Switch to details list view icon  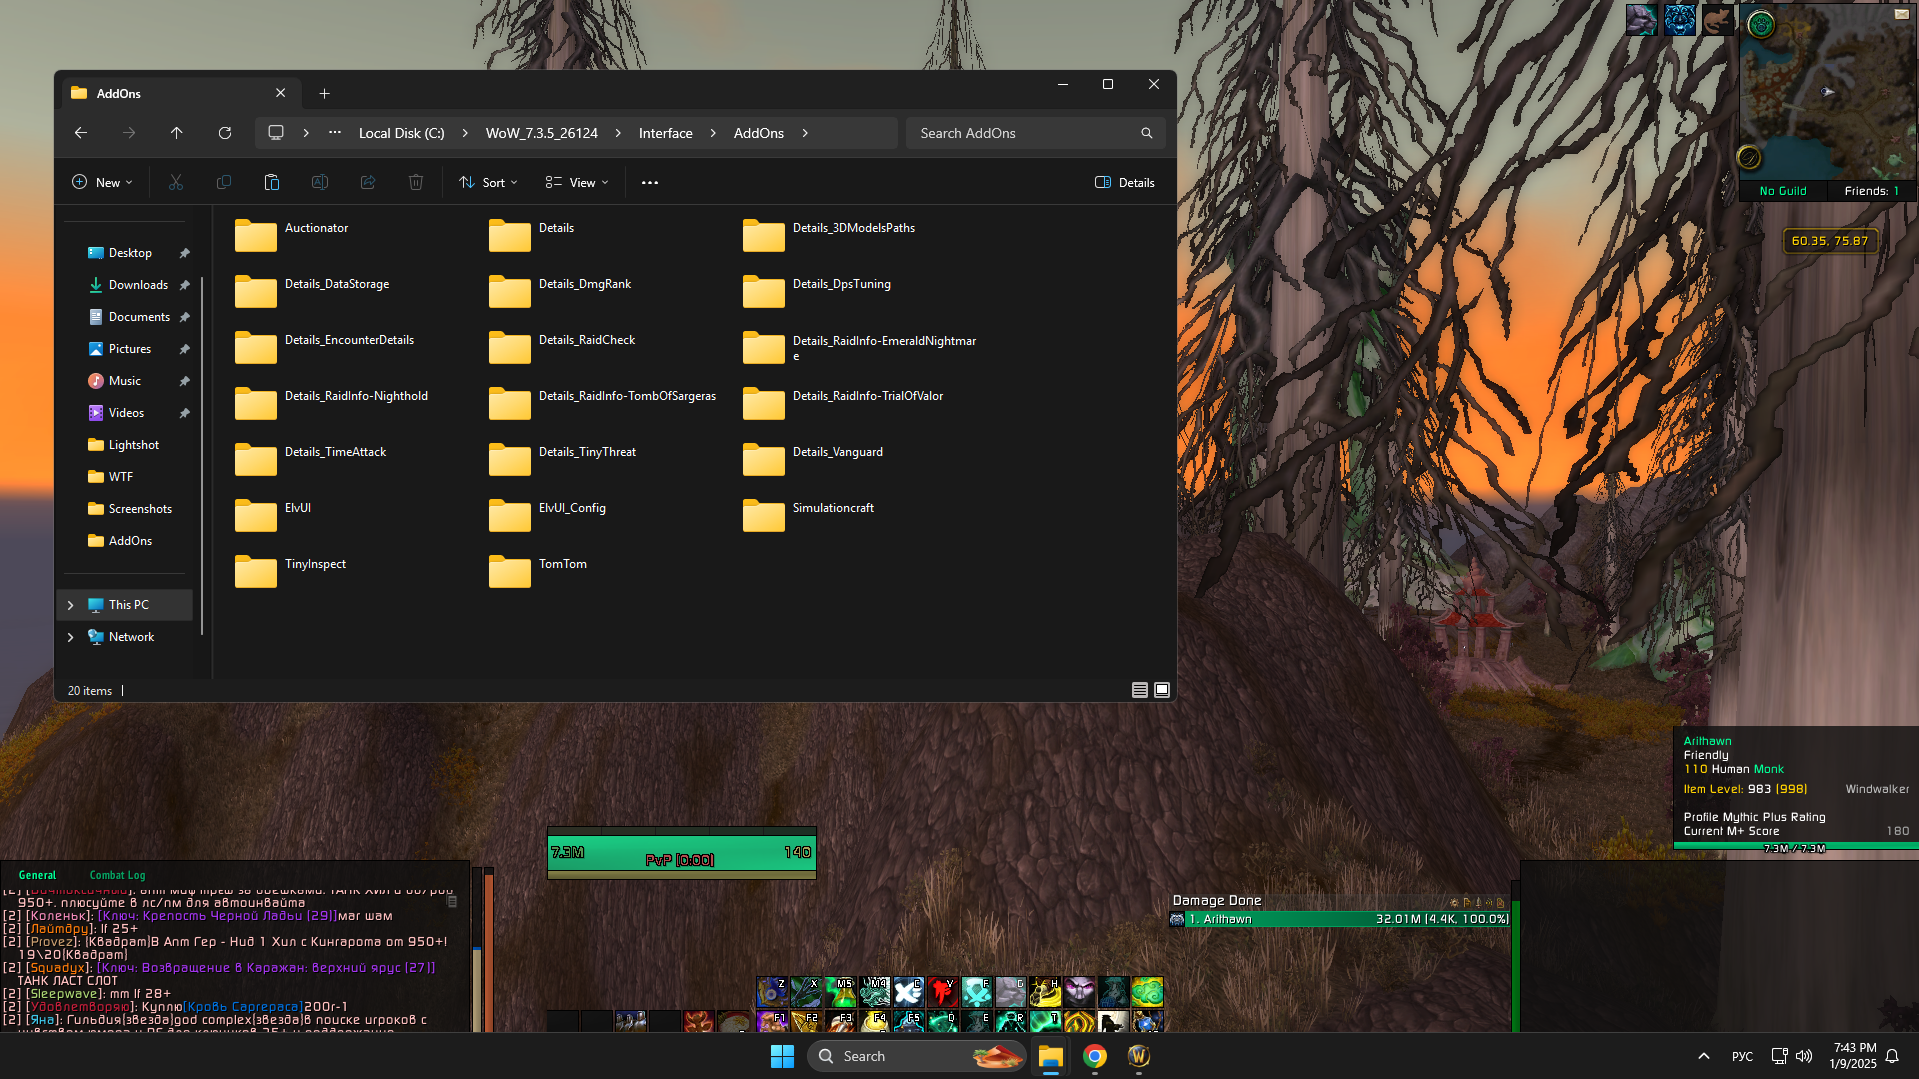(1140, 690)
